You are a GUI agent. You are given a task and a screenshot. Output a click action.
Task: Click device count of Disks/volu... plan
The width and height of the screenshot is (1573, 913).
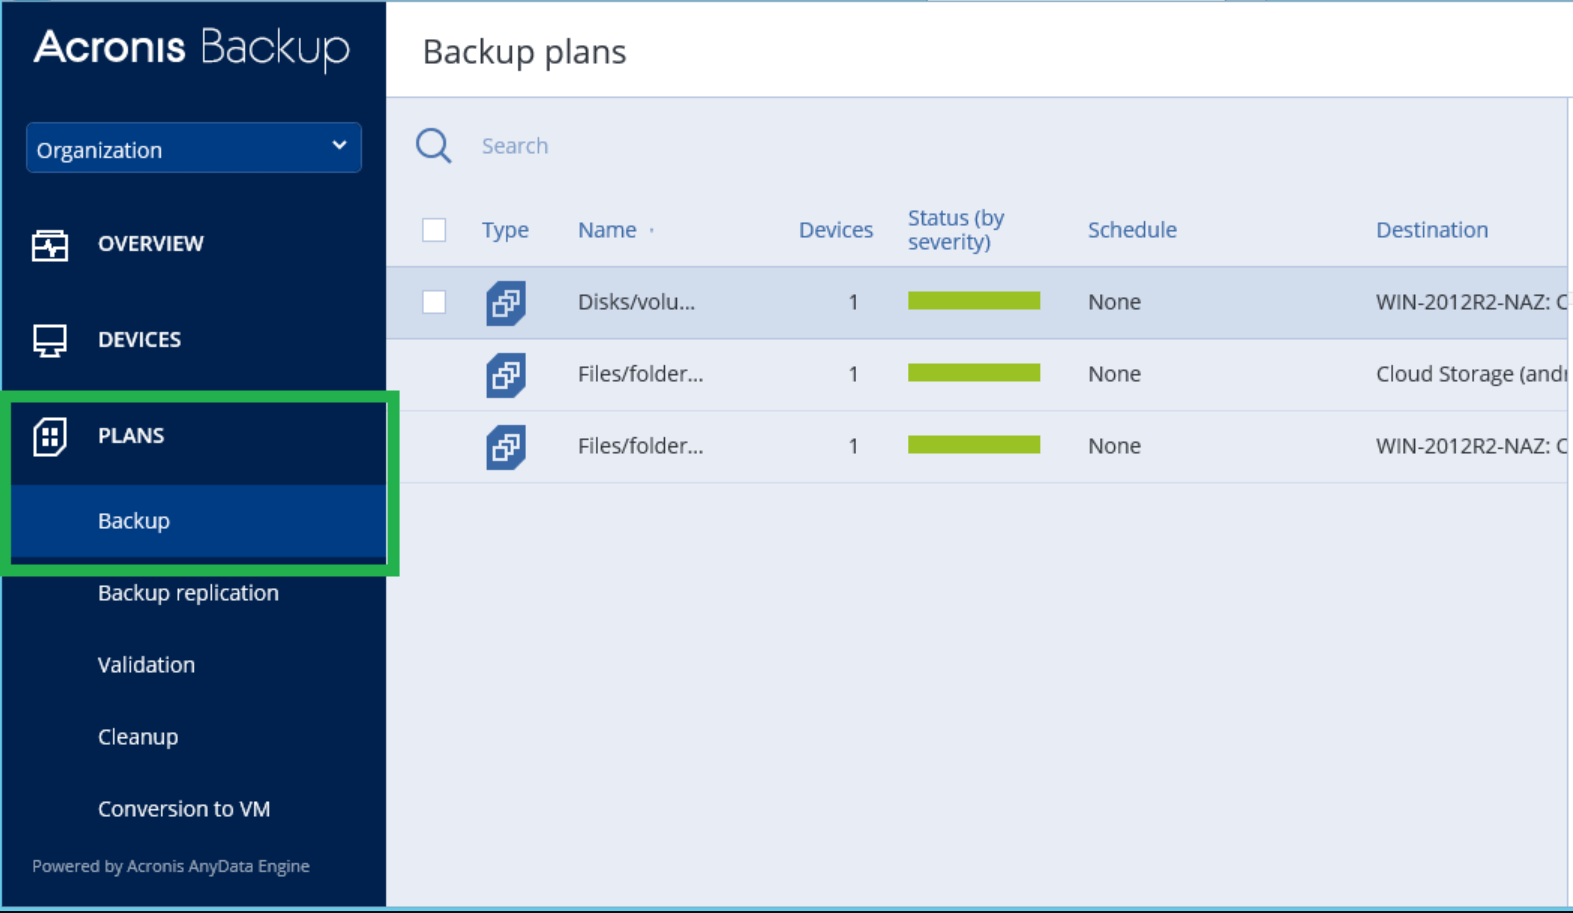point(853,302)
